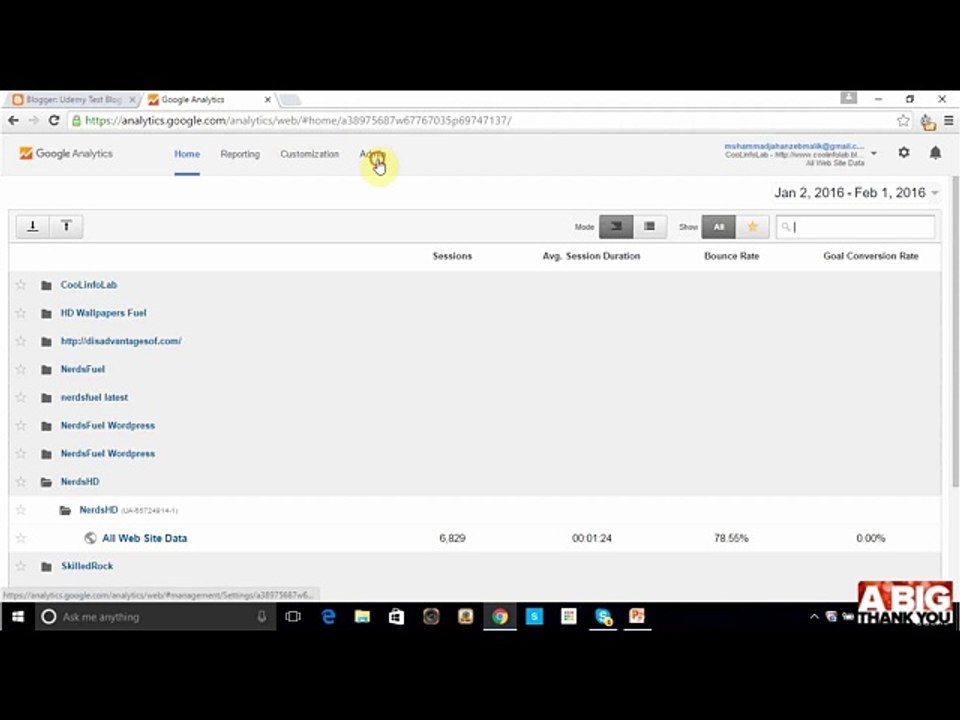
Task: Star the CoolInfoLab account
Action: [21, 285]
